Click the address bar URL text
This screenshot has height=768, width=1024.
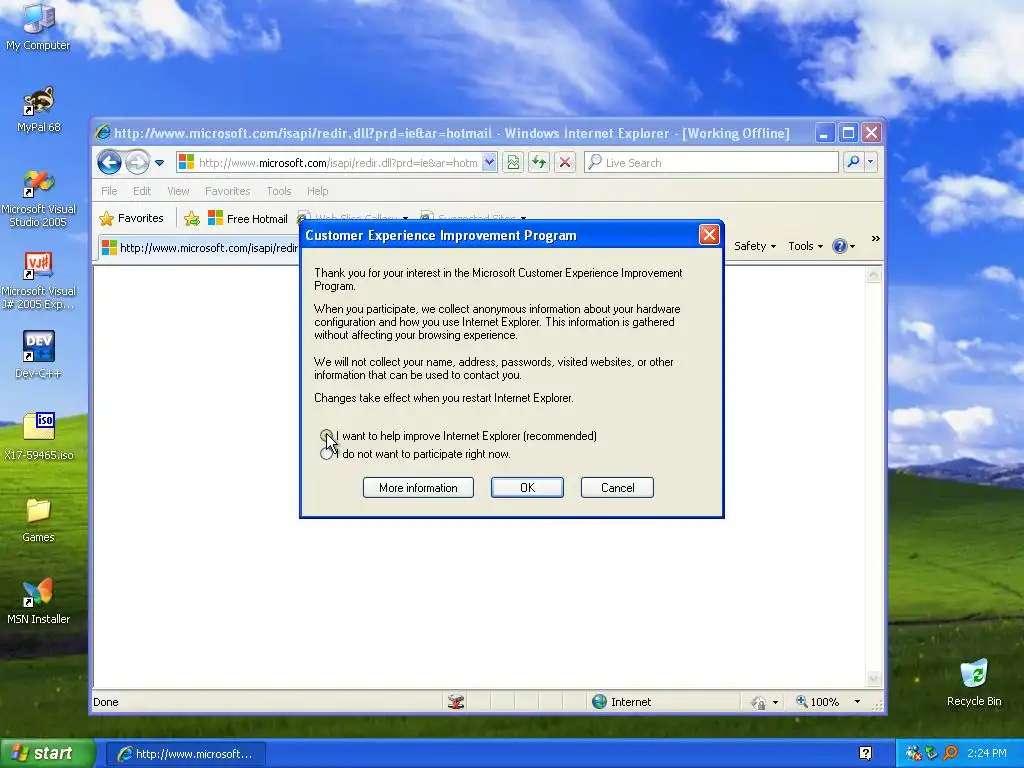coord(338,163)
